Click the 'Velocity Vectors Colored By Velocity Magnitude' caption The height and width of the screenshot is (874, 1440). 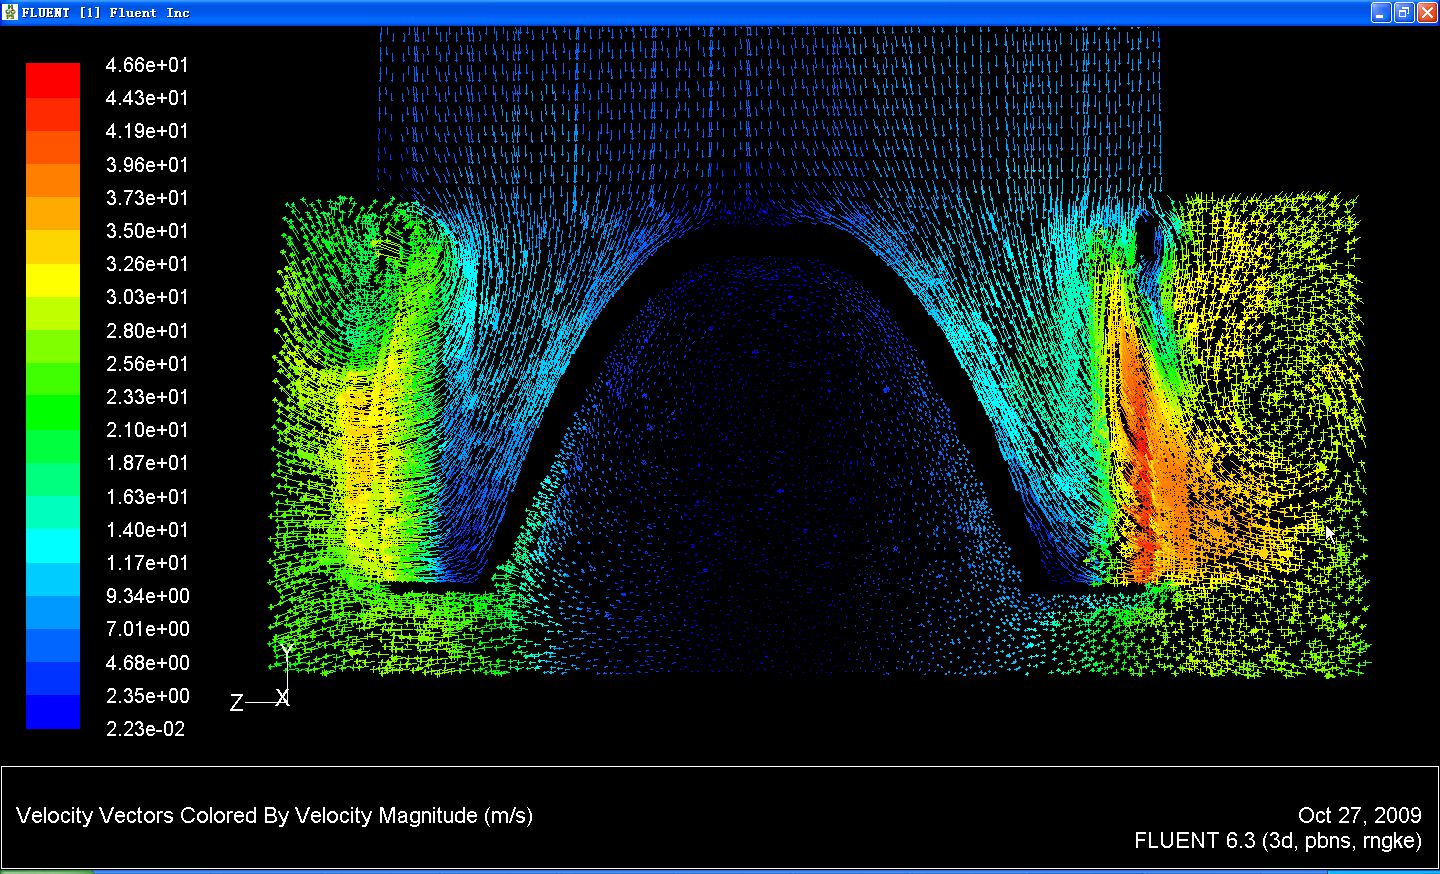point(275,816)
